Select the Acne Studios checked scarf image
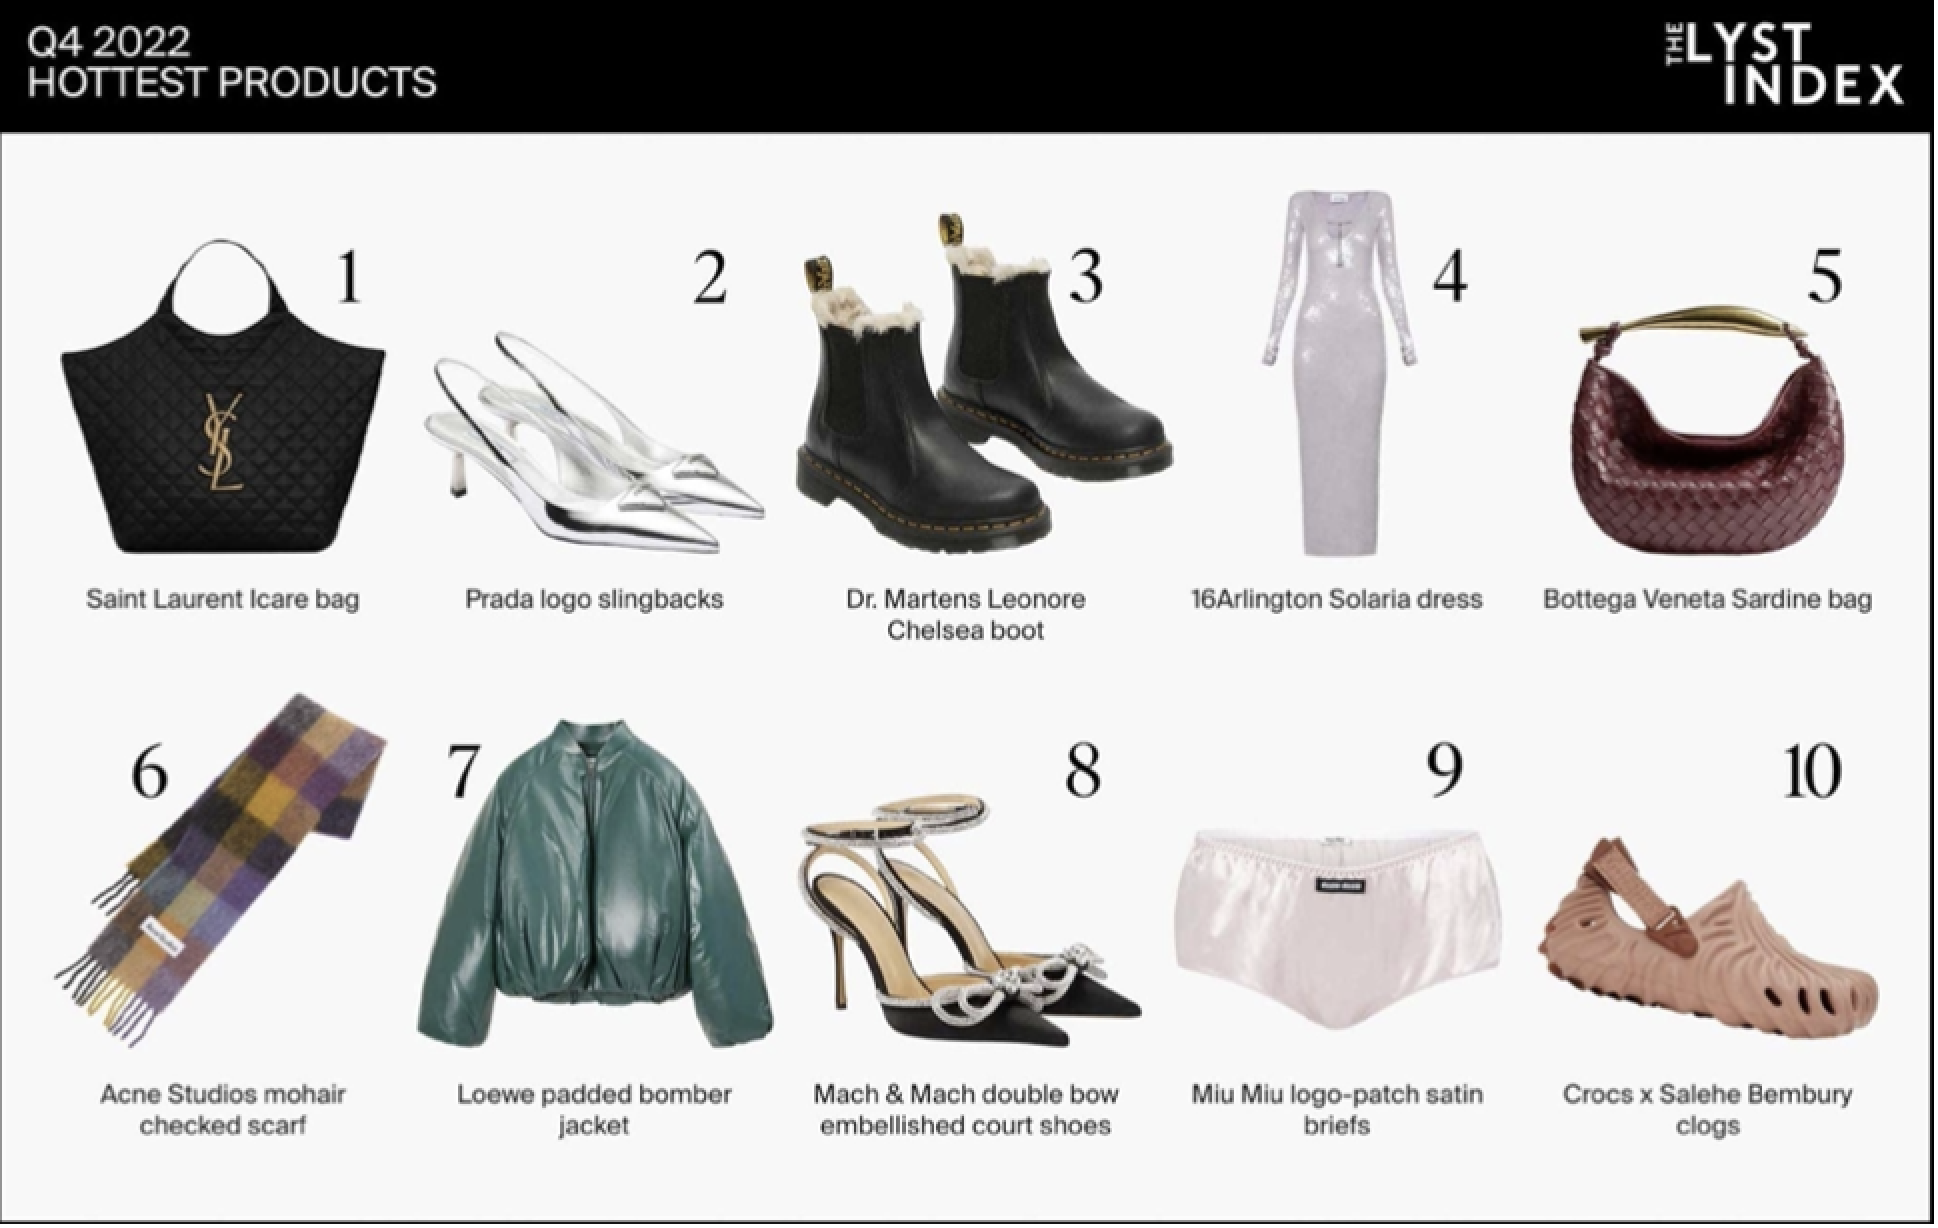The height and width of the screenshot is (1228, 1938). 220,868
